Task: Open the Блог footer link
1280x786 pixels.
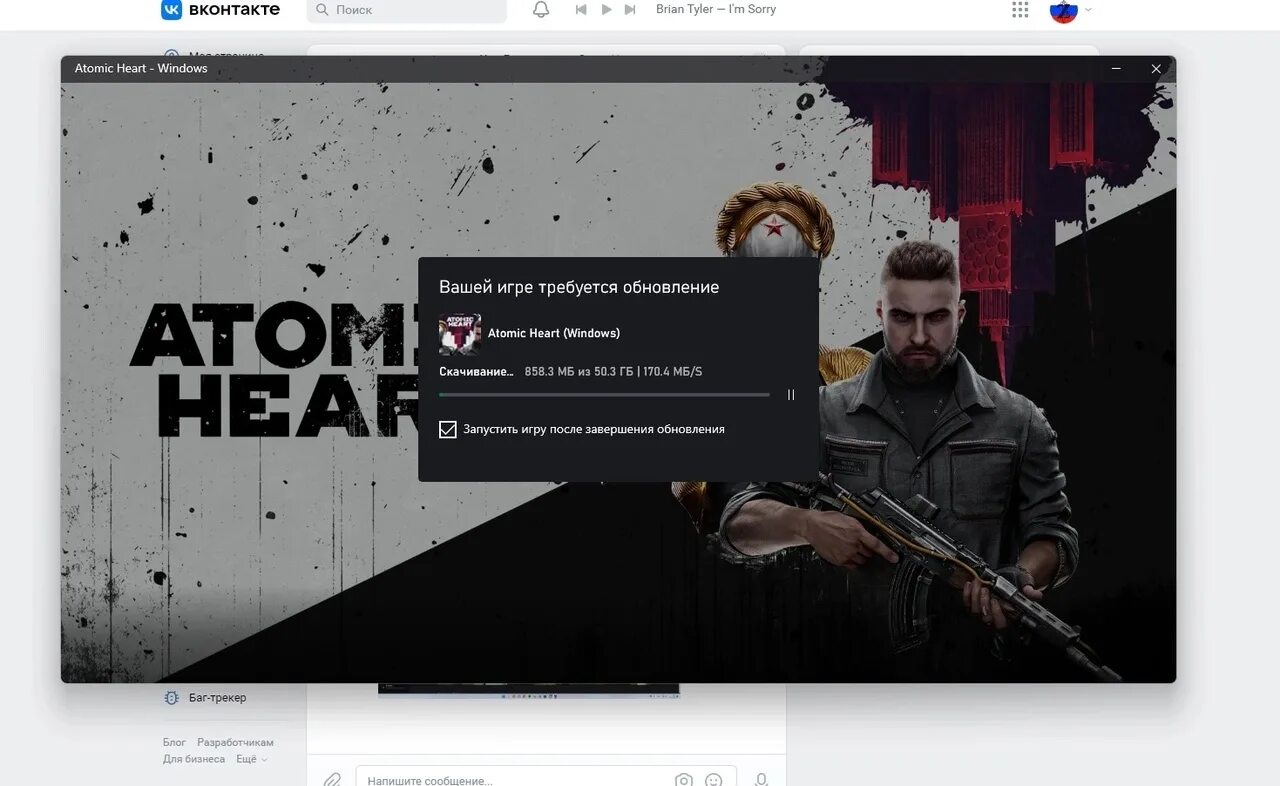Action: (x=174, y=743)
